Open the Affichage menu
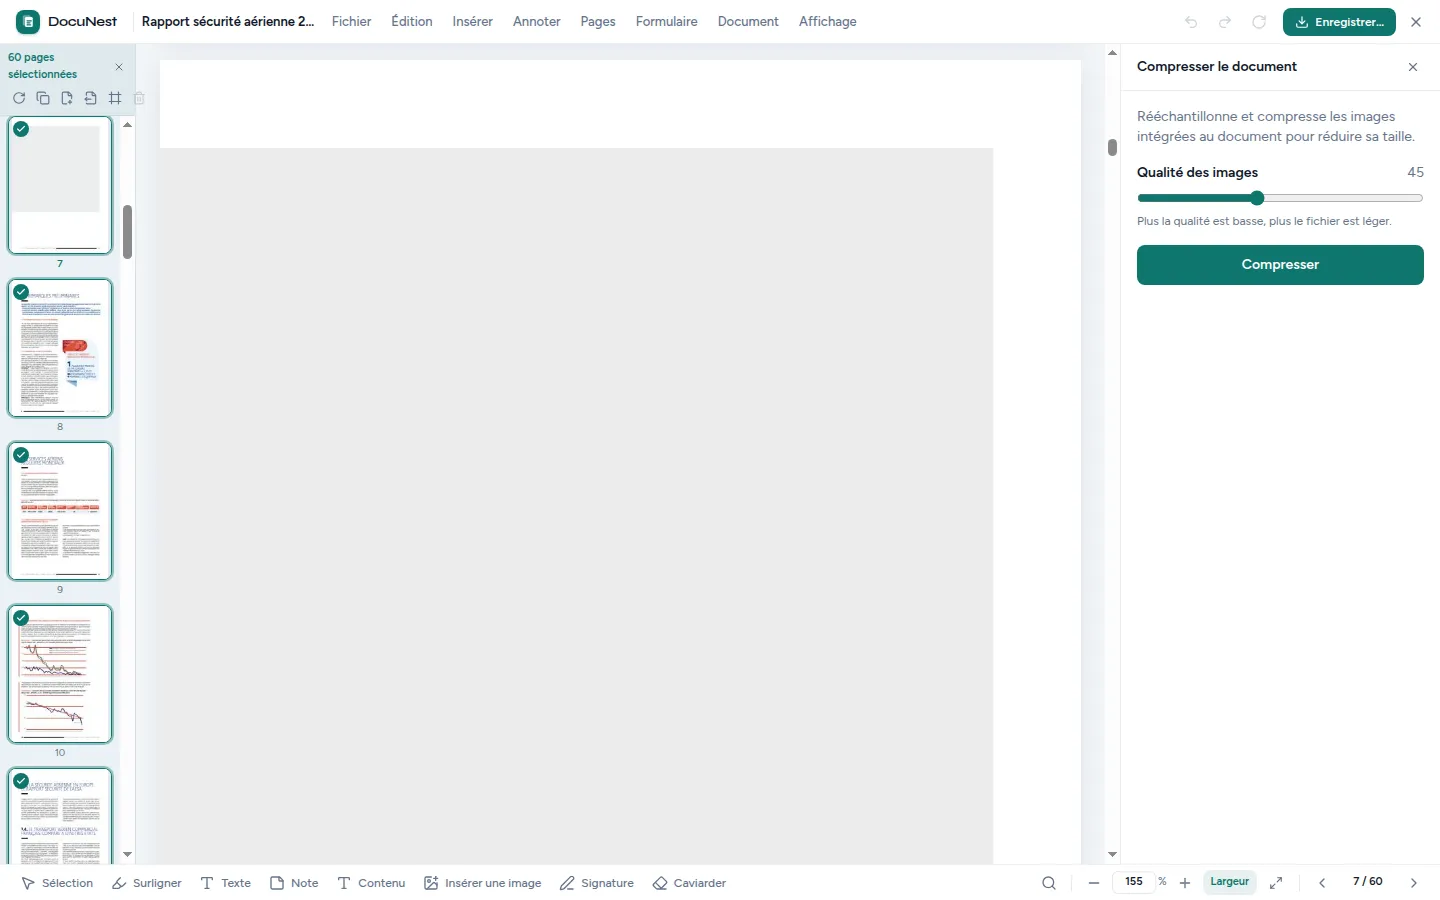 tap(828, 21)
